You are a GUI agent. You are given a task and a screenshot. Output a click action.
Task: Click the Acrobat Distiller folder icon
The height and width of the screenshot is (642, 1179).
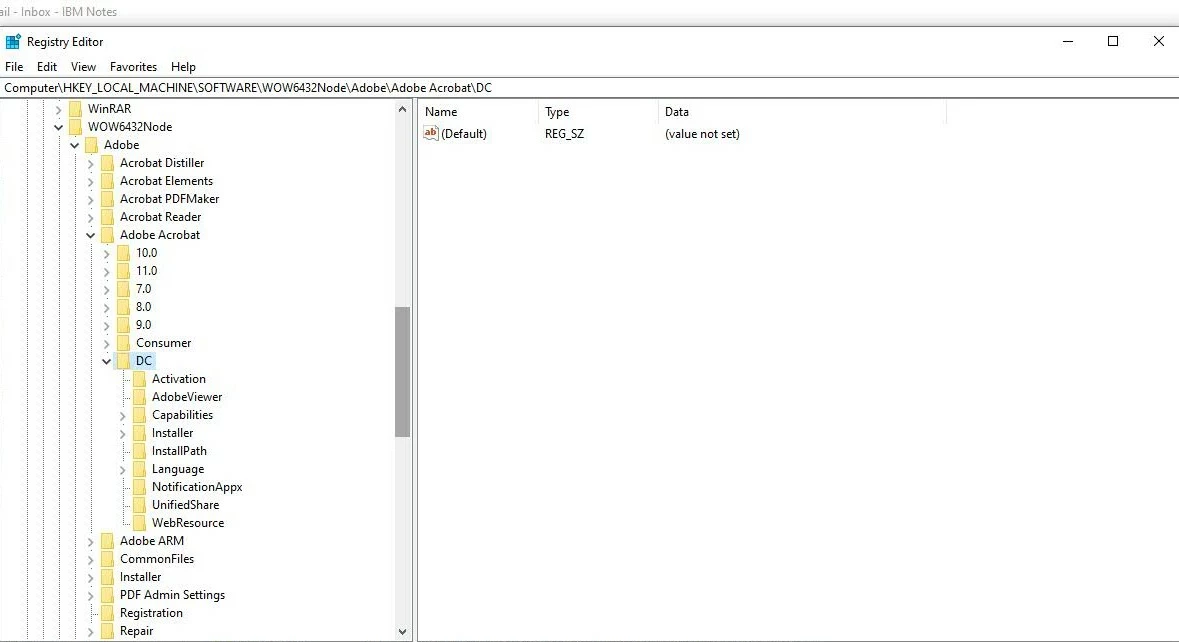108,163
